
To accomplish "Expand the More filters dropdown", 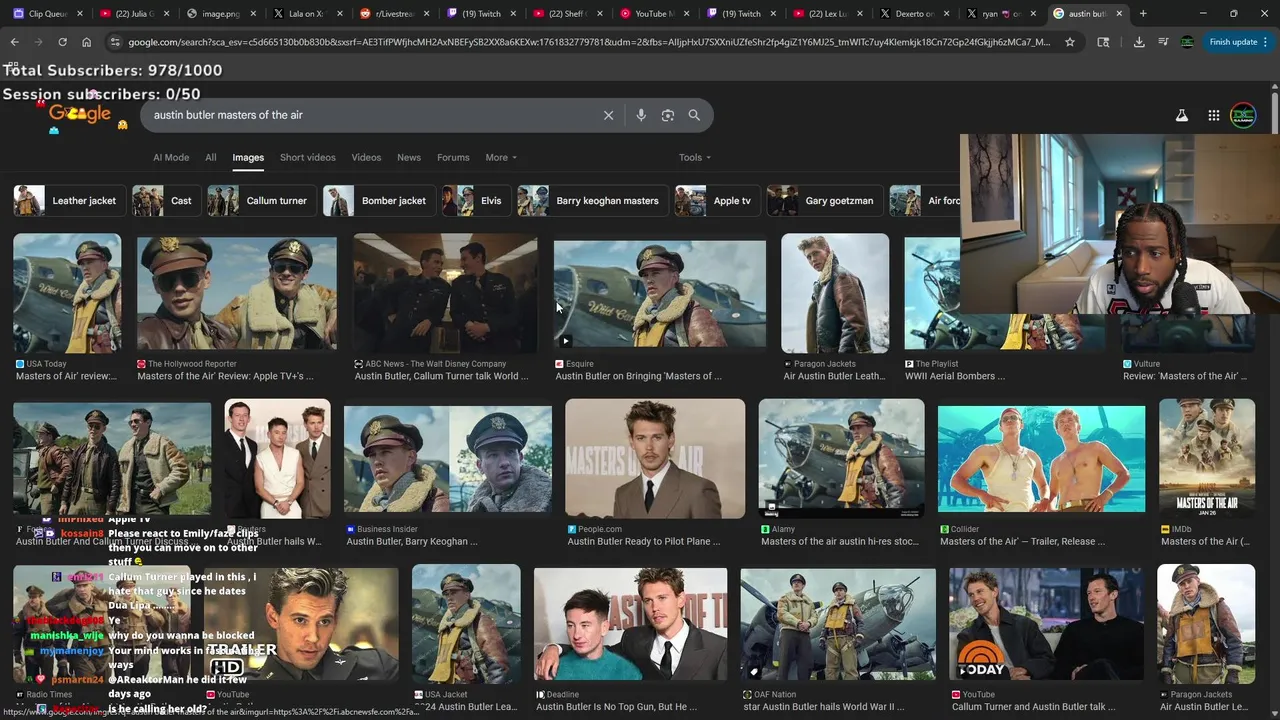I will [x=501, y=157].
